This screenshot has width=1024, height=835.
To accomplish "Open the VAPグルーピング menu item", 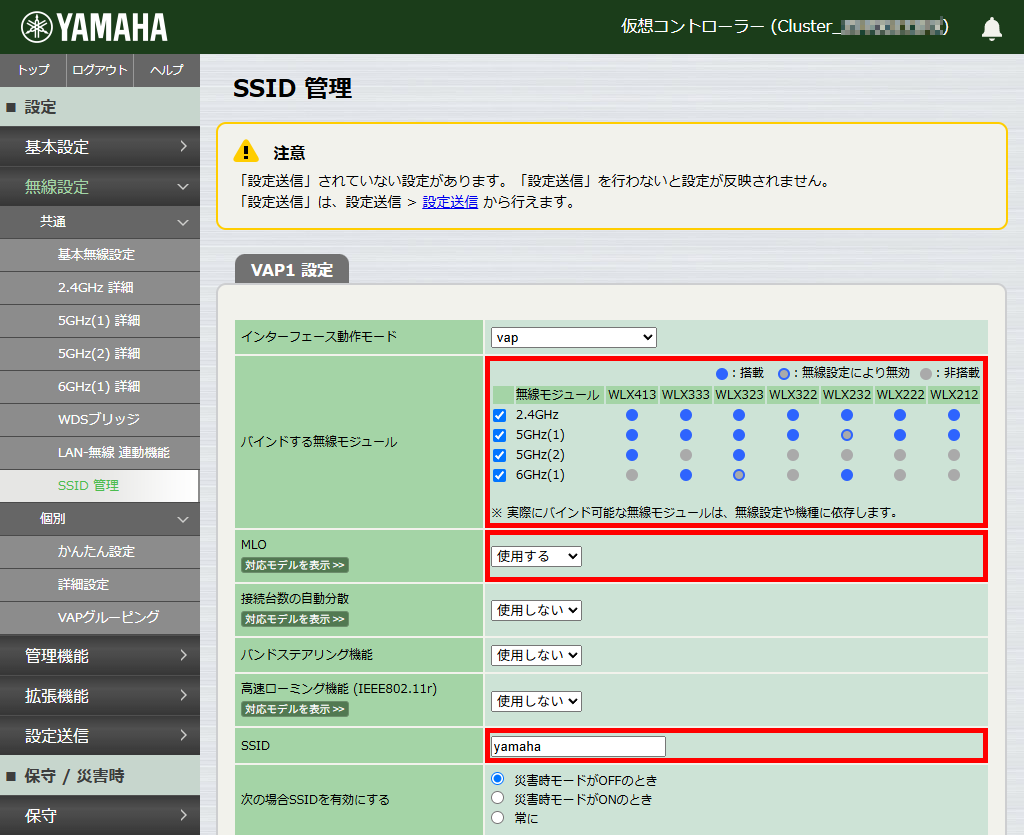I will [100, 618].
